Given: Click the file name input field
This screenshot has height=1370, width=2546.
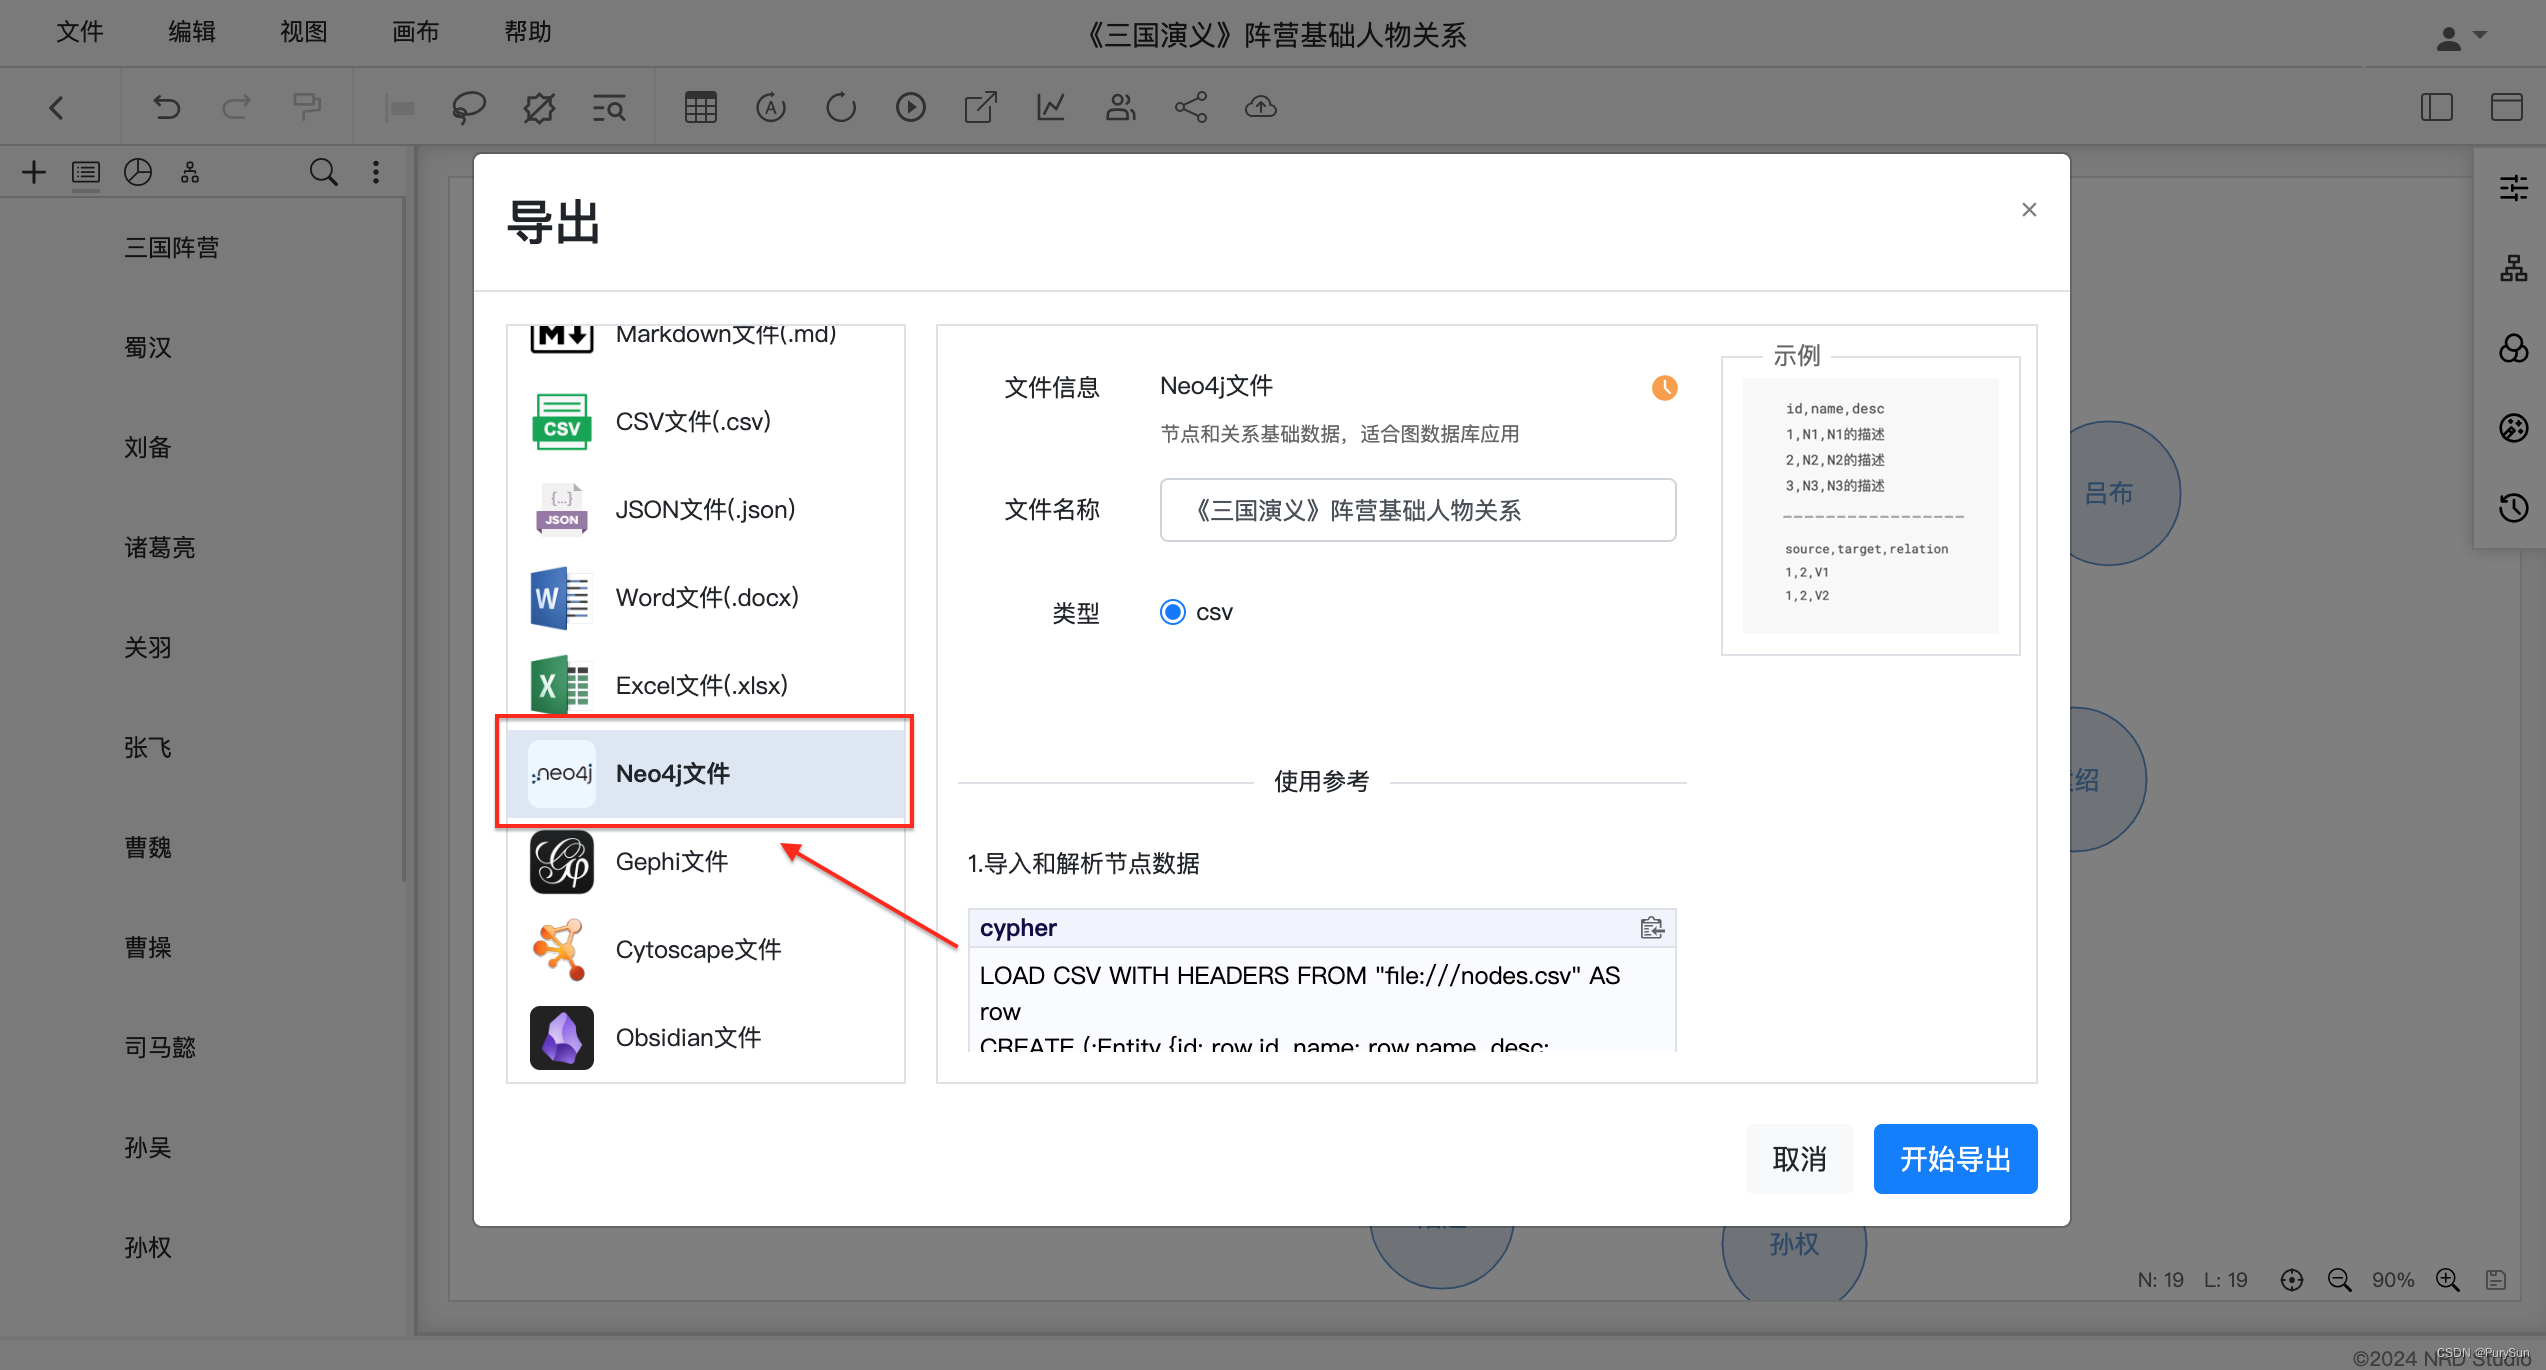Looking at the screenshot, I should (1417, 510).
